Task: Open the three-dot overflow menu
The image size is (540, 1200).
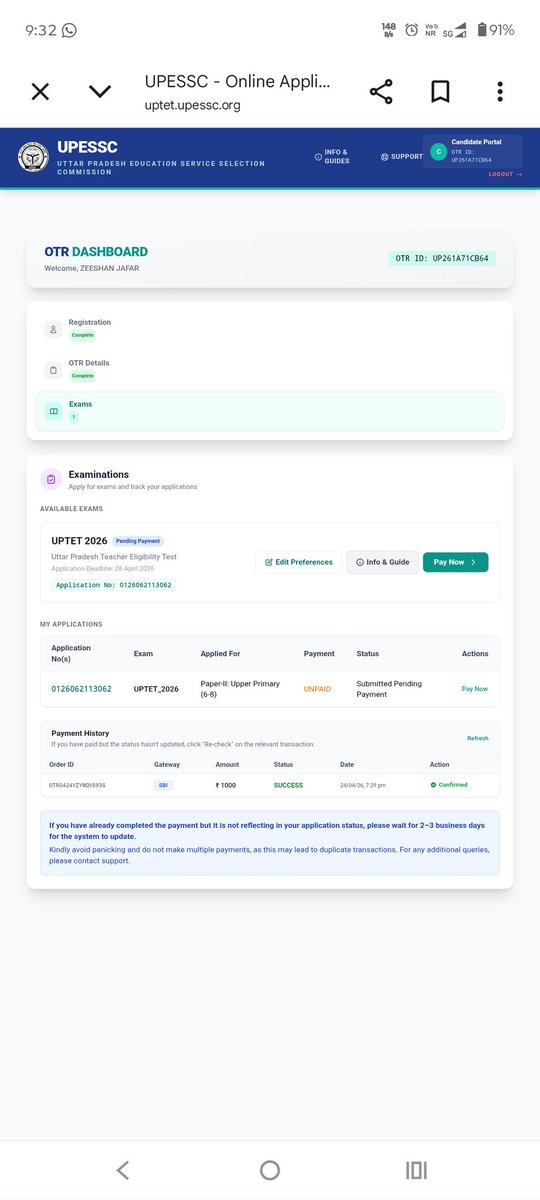Action: (500, 92)
